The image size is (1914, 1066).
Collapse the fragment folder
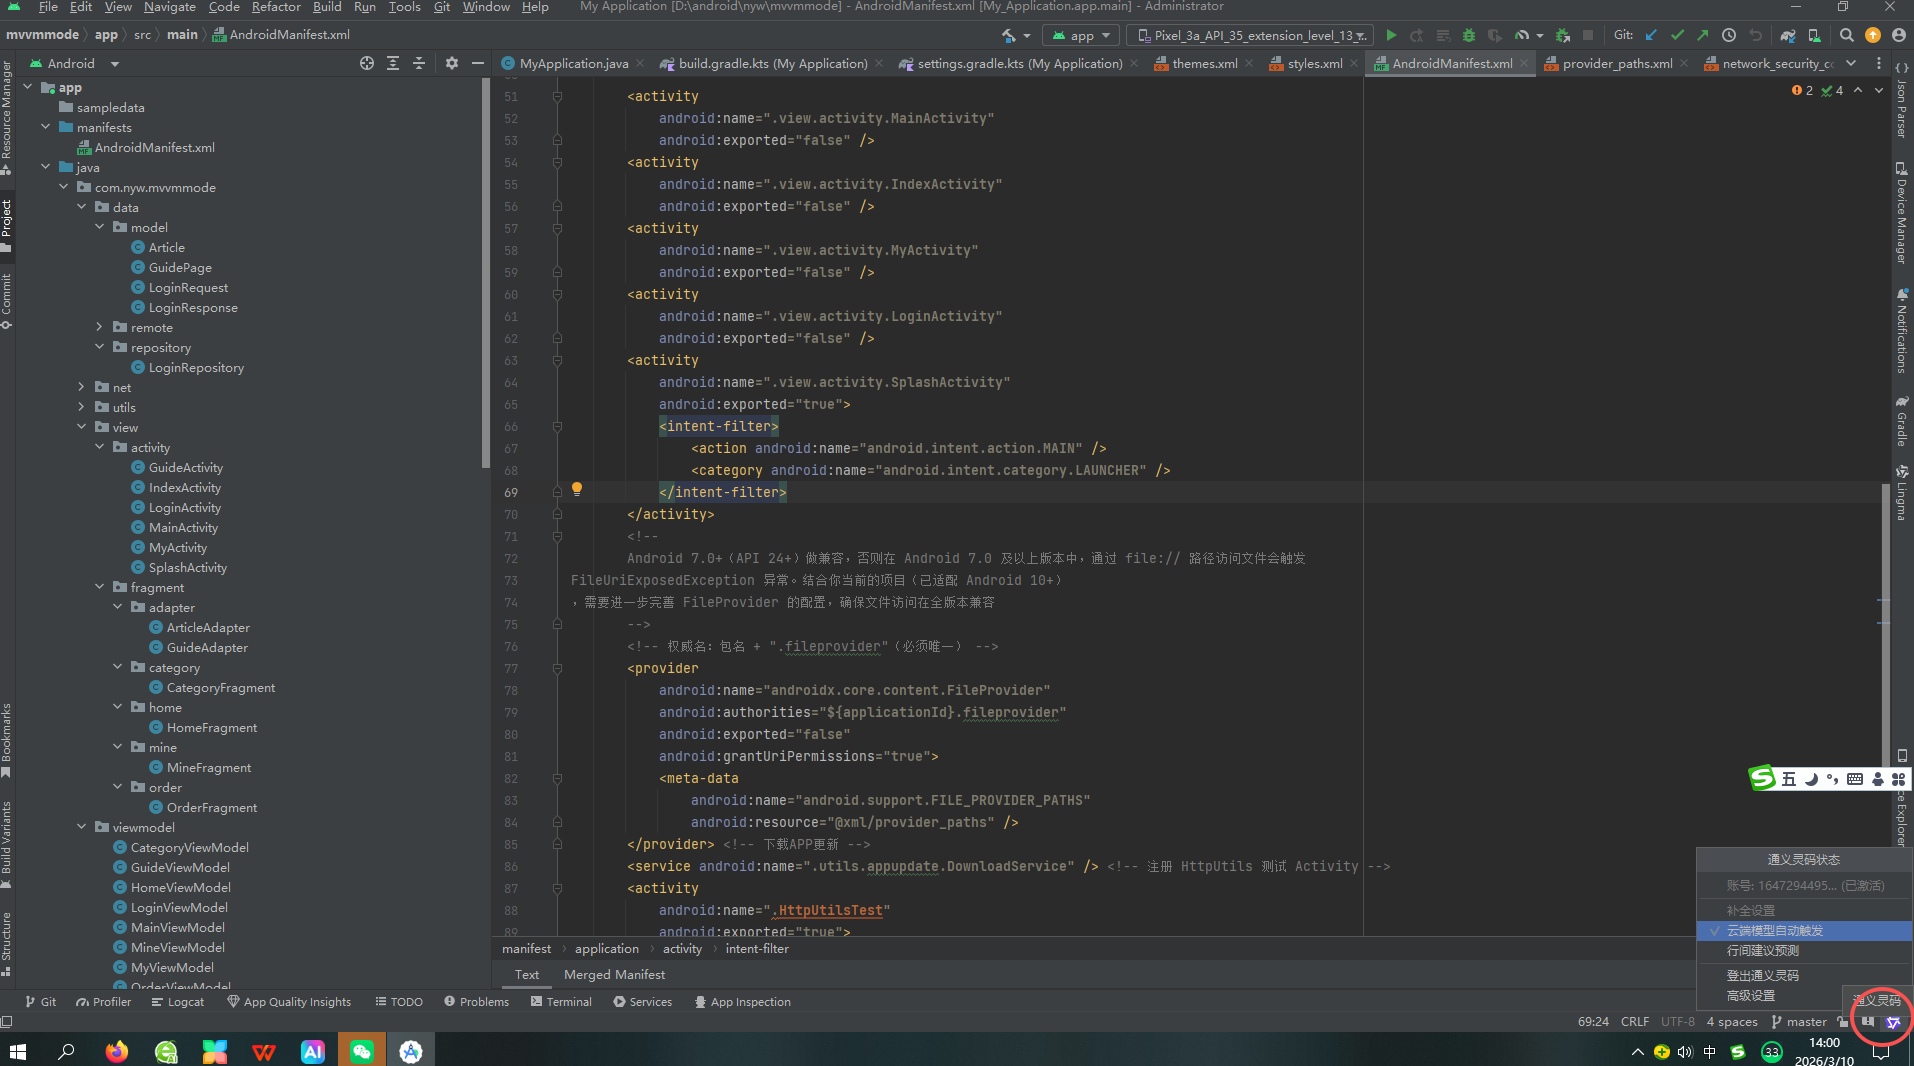100,587
